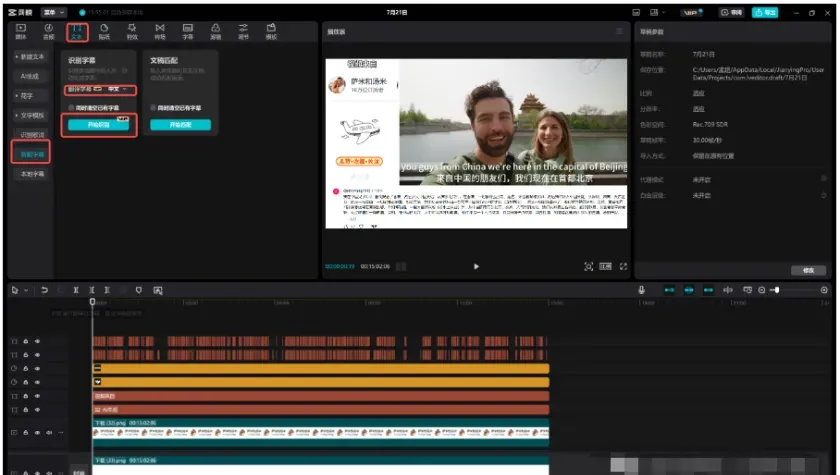This screenshot has height=475, width=840.
Task: Click the split clip tool
Action: tap(76, 290)
